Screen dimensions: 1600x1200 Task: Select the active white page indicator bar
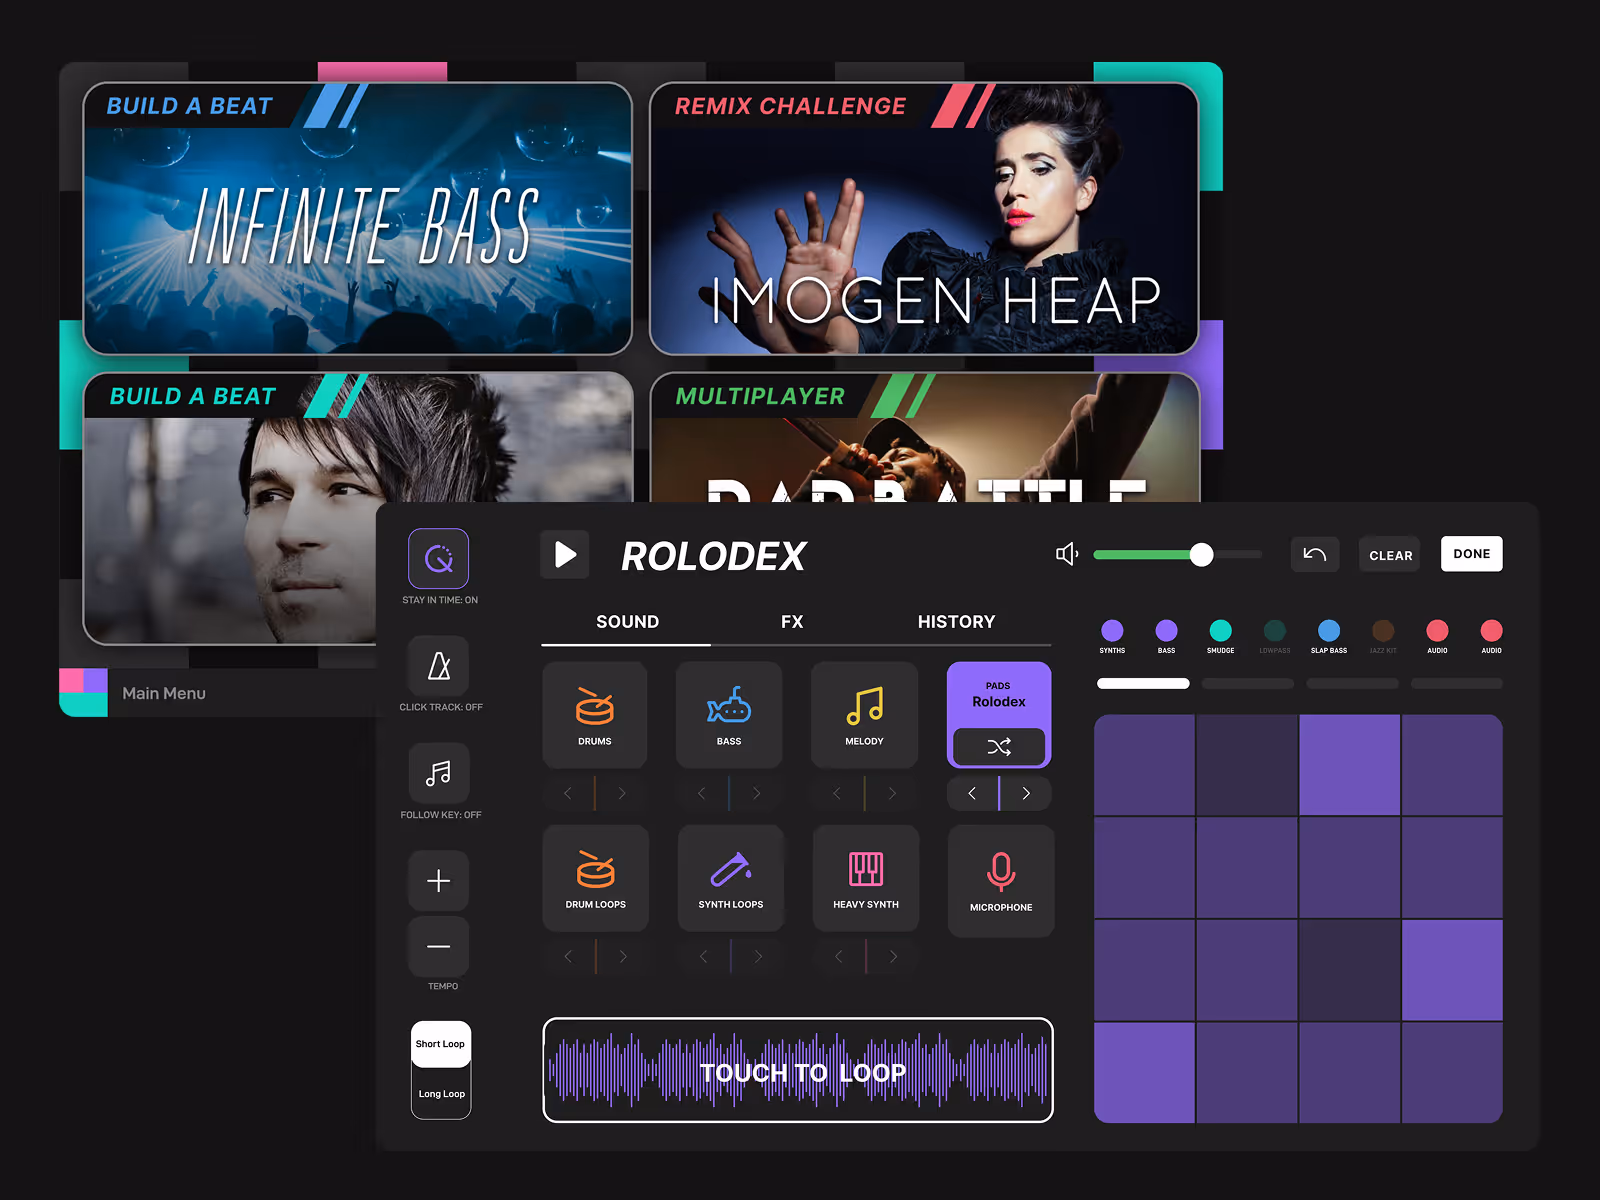pos(1143,684)
